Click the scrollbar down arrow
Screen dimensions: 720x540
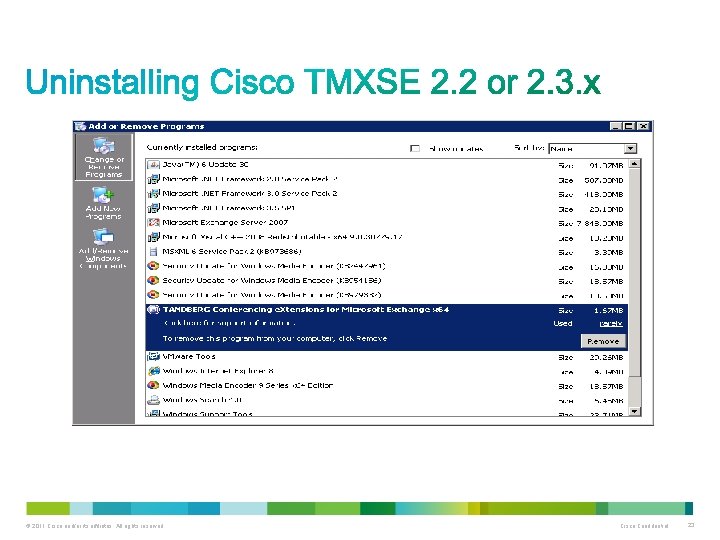(634, 411)
